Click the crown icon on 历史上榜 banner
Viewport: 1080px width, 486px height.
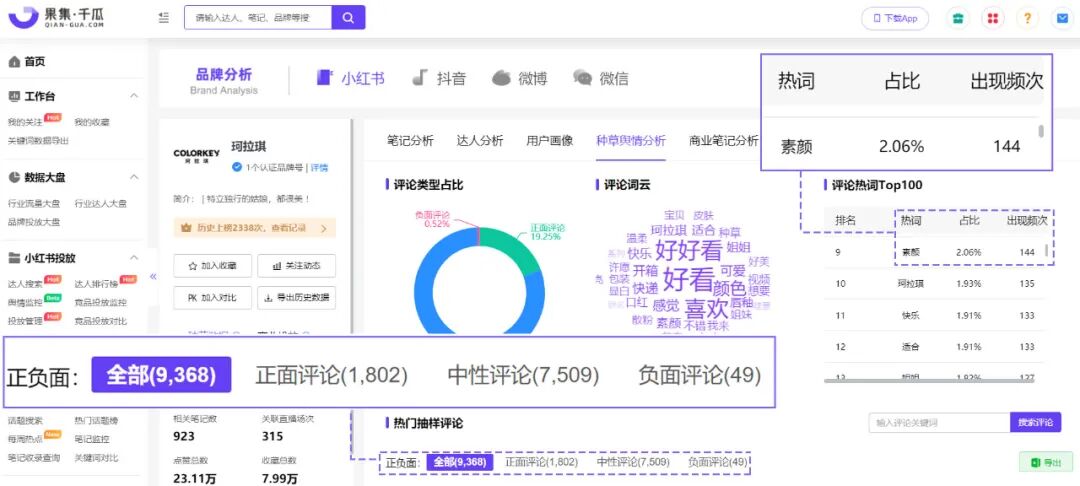tap(185, 228)
